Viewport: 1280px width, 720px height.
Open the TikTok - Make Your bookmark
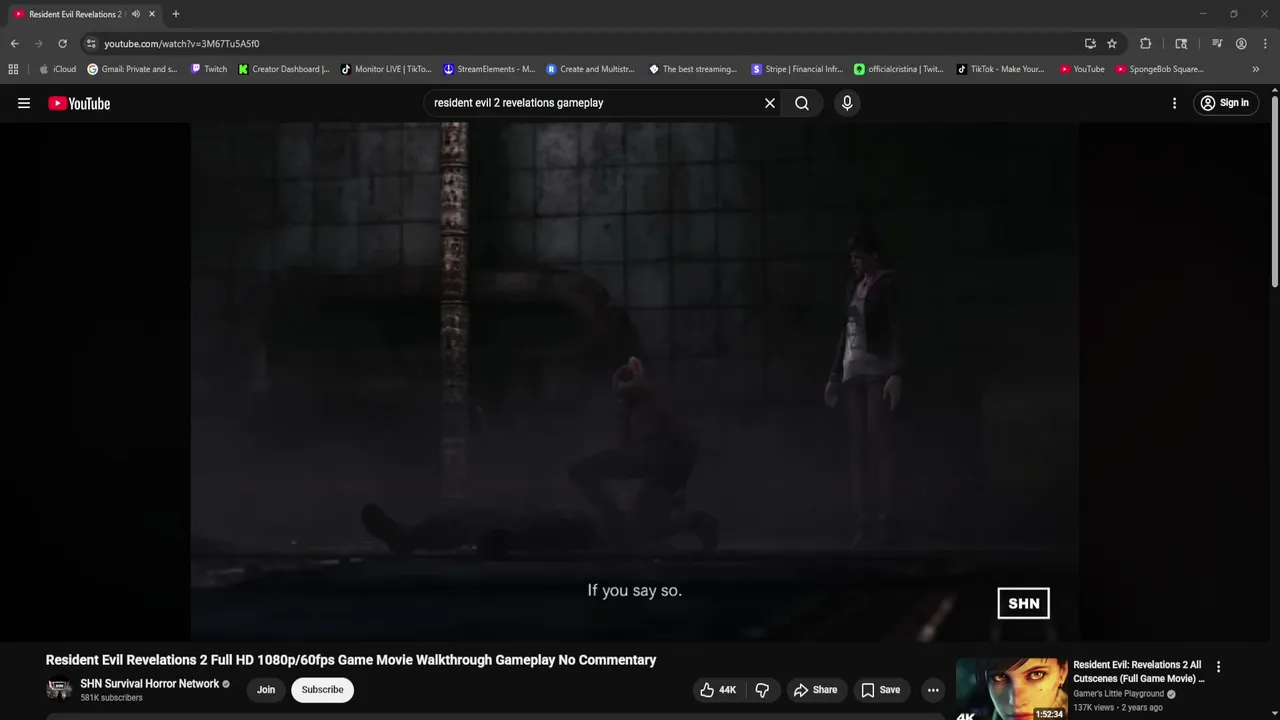click(1000, 69)
